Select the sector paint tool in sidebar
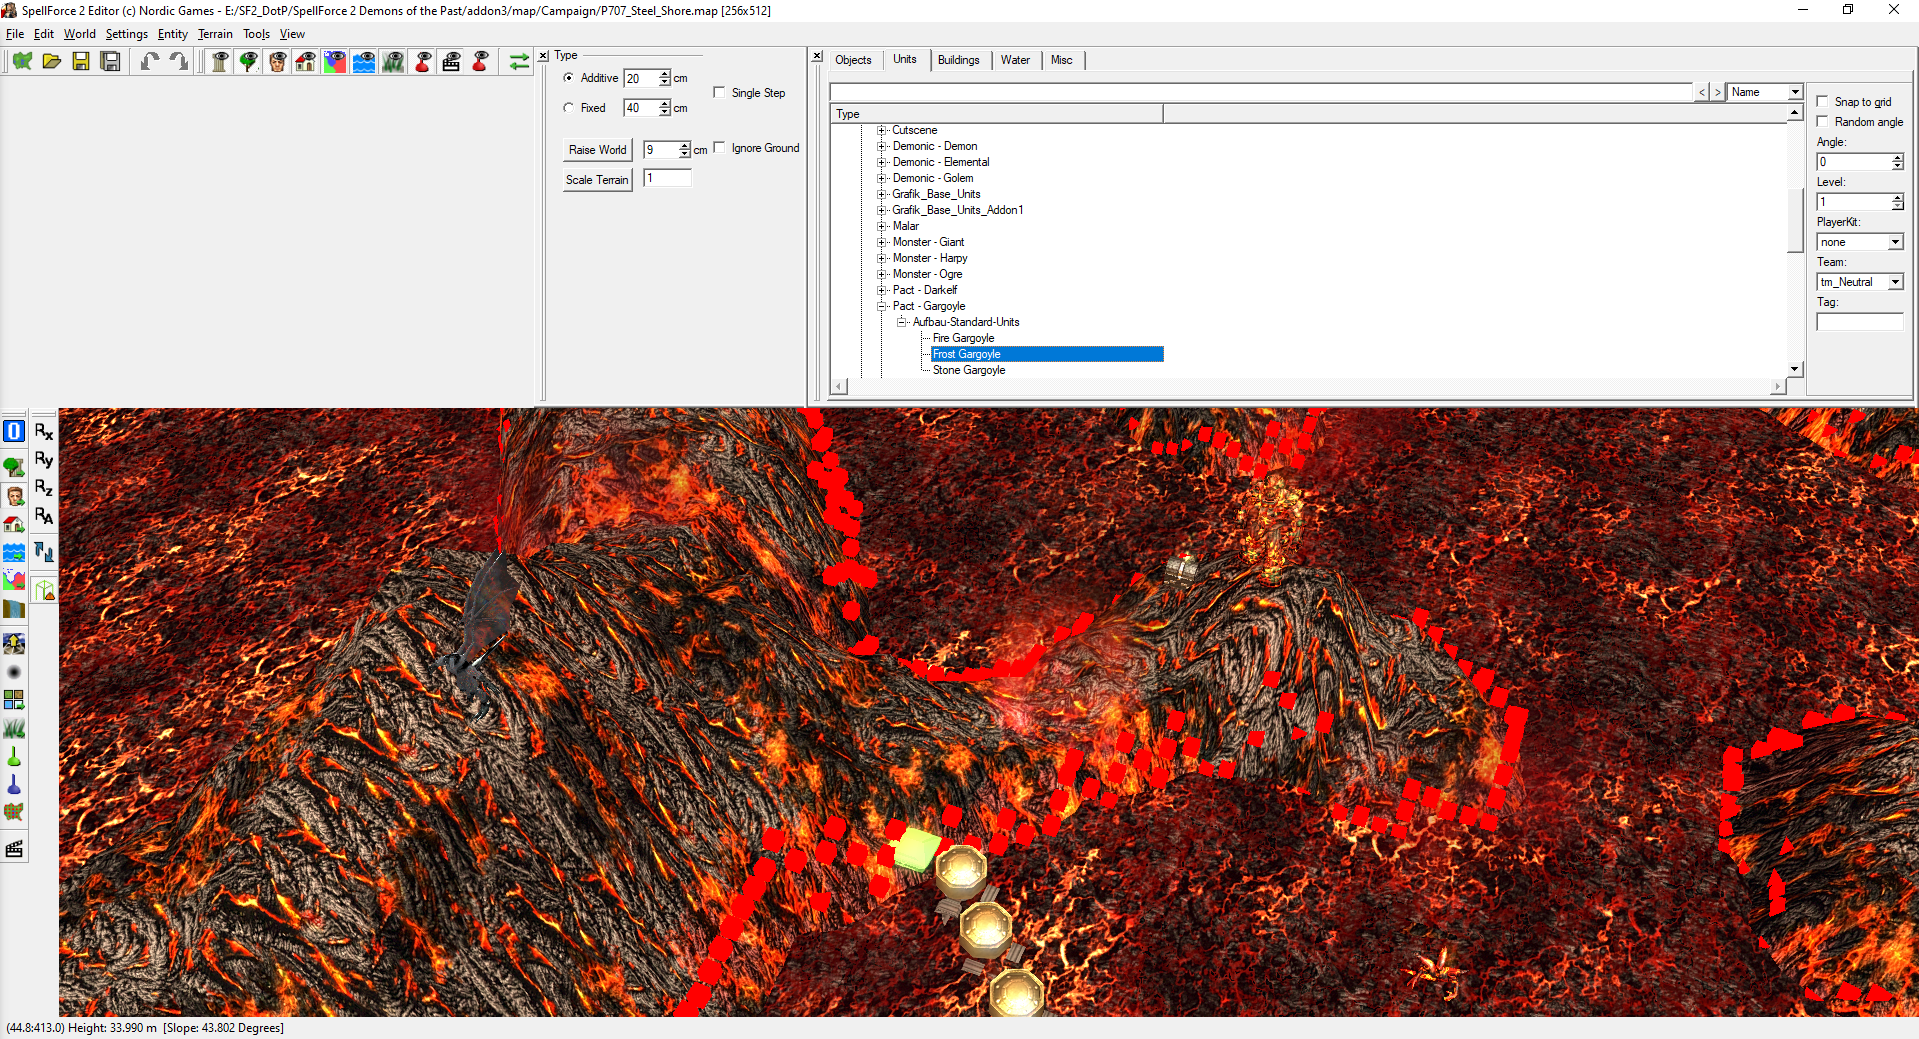The width and height of the screenshot is (1919, 1039). [14, 580]
